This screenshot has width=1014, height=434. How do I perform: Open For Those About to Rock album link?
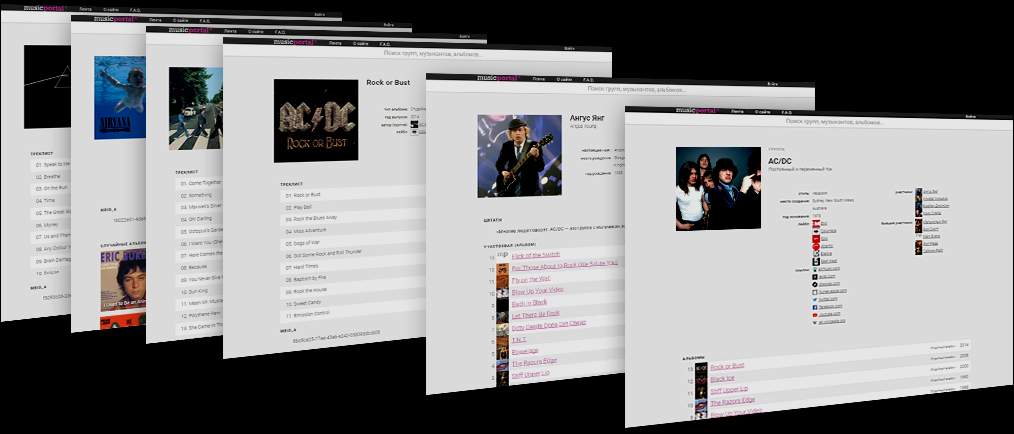point(564,265)
